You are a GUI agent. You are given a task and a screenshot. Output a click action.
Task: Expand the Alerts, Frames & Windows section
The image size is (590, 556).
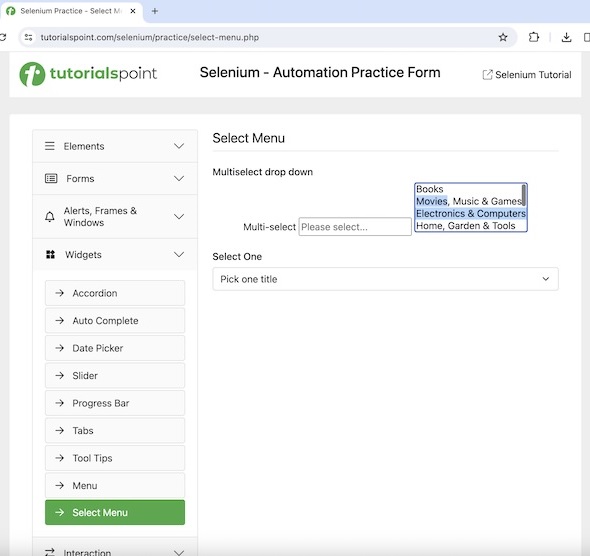[115, 217]
